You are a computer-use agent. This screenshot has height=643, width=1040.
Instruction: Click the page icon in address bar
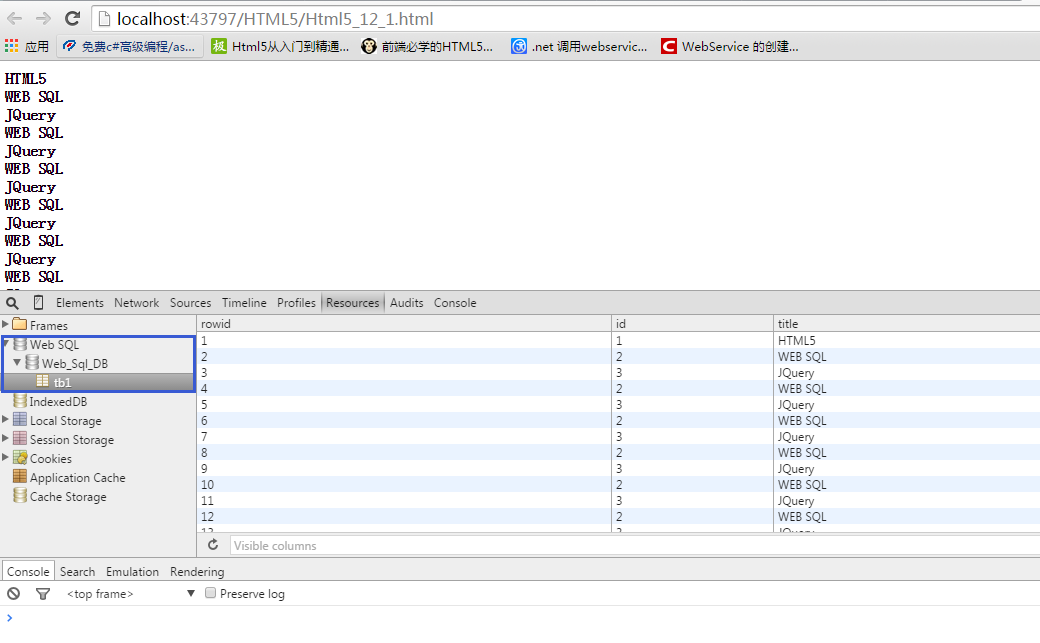click(103, 19)
